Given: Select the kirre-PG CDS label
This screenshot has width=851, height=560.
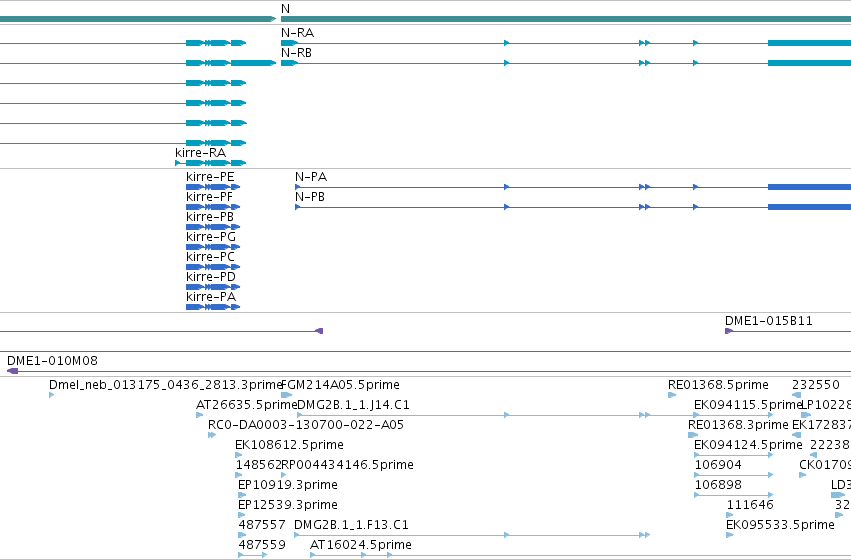Looking at the screenshot, I should (x=211, y=237).
